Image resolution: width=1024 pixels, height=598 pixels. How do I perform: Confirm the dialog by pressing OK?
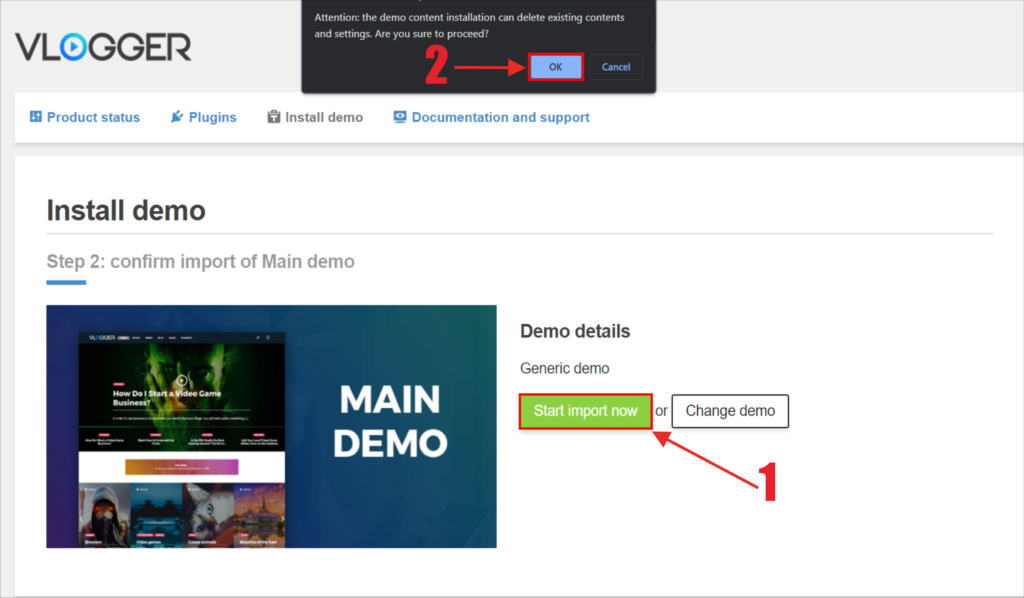pos(555,67)
